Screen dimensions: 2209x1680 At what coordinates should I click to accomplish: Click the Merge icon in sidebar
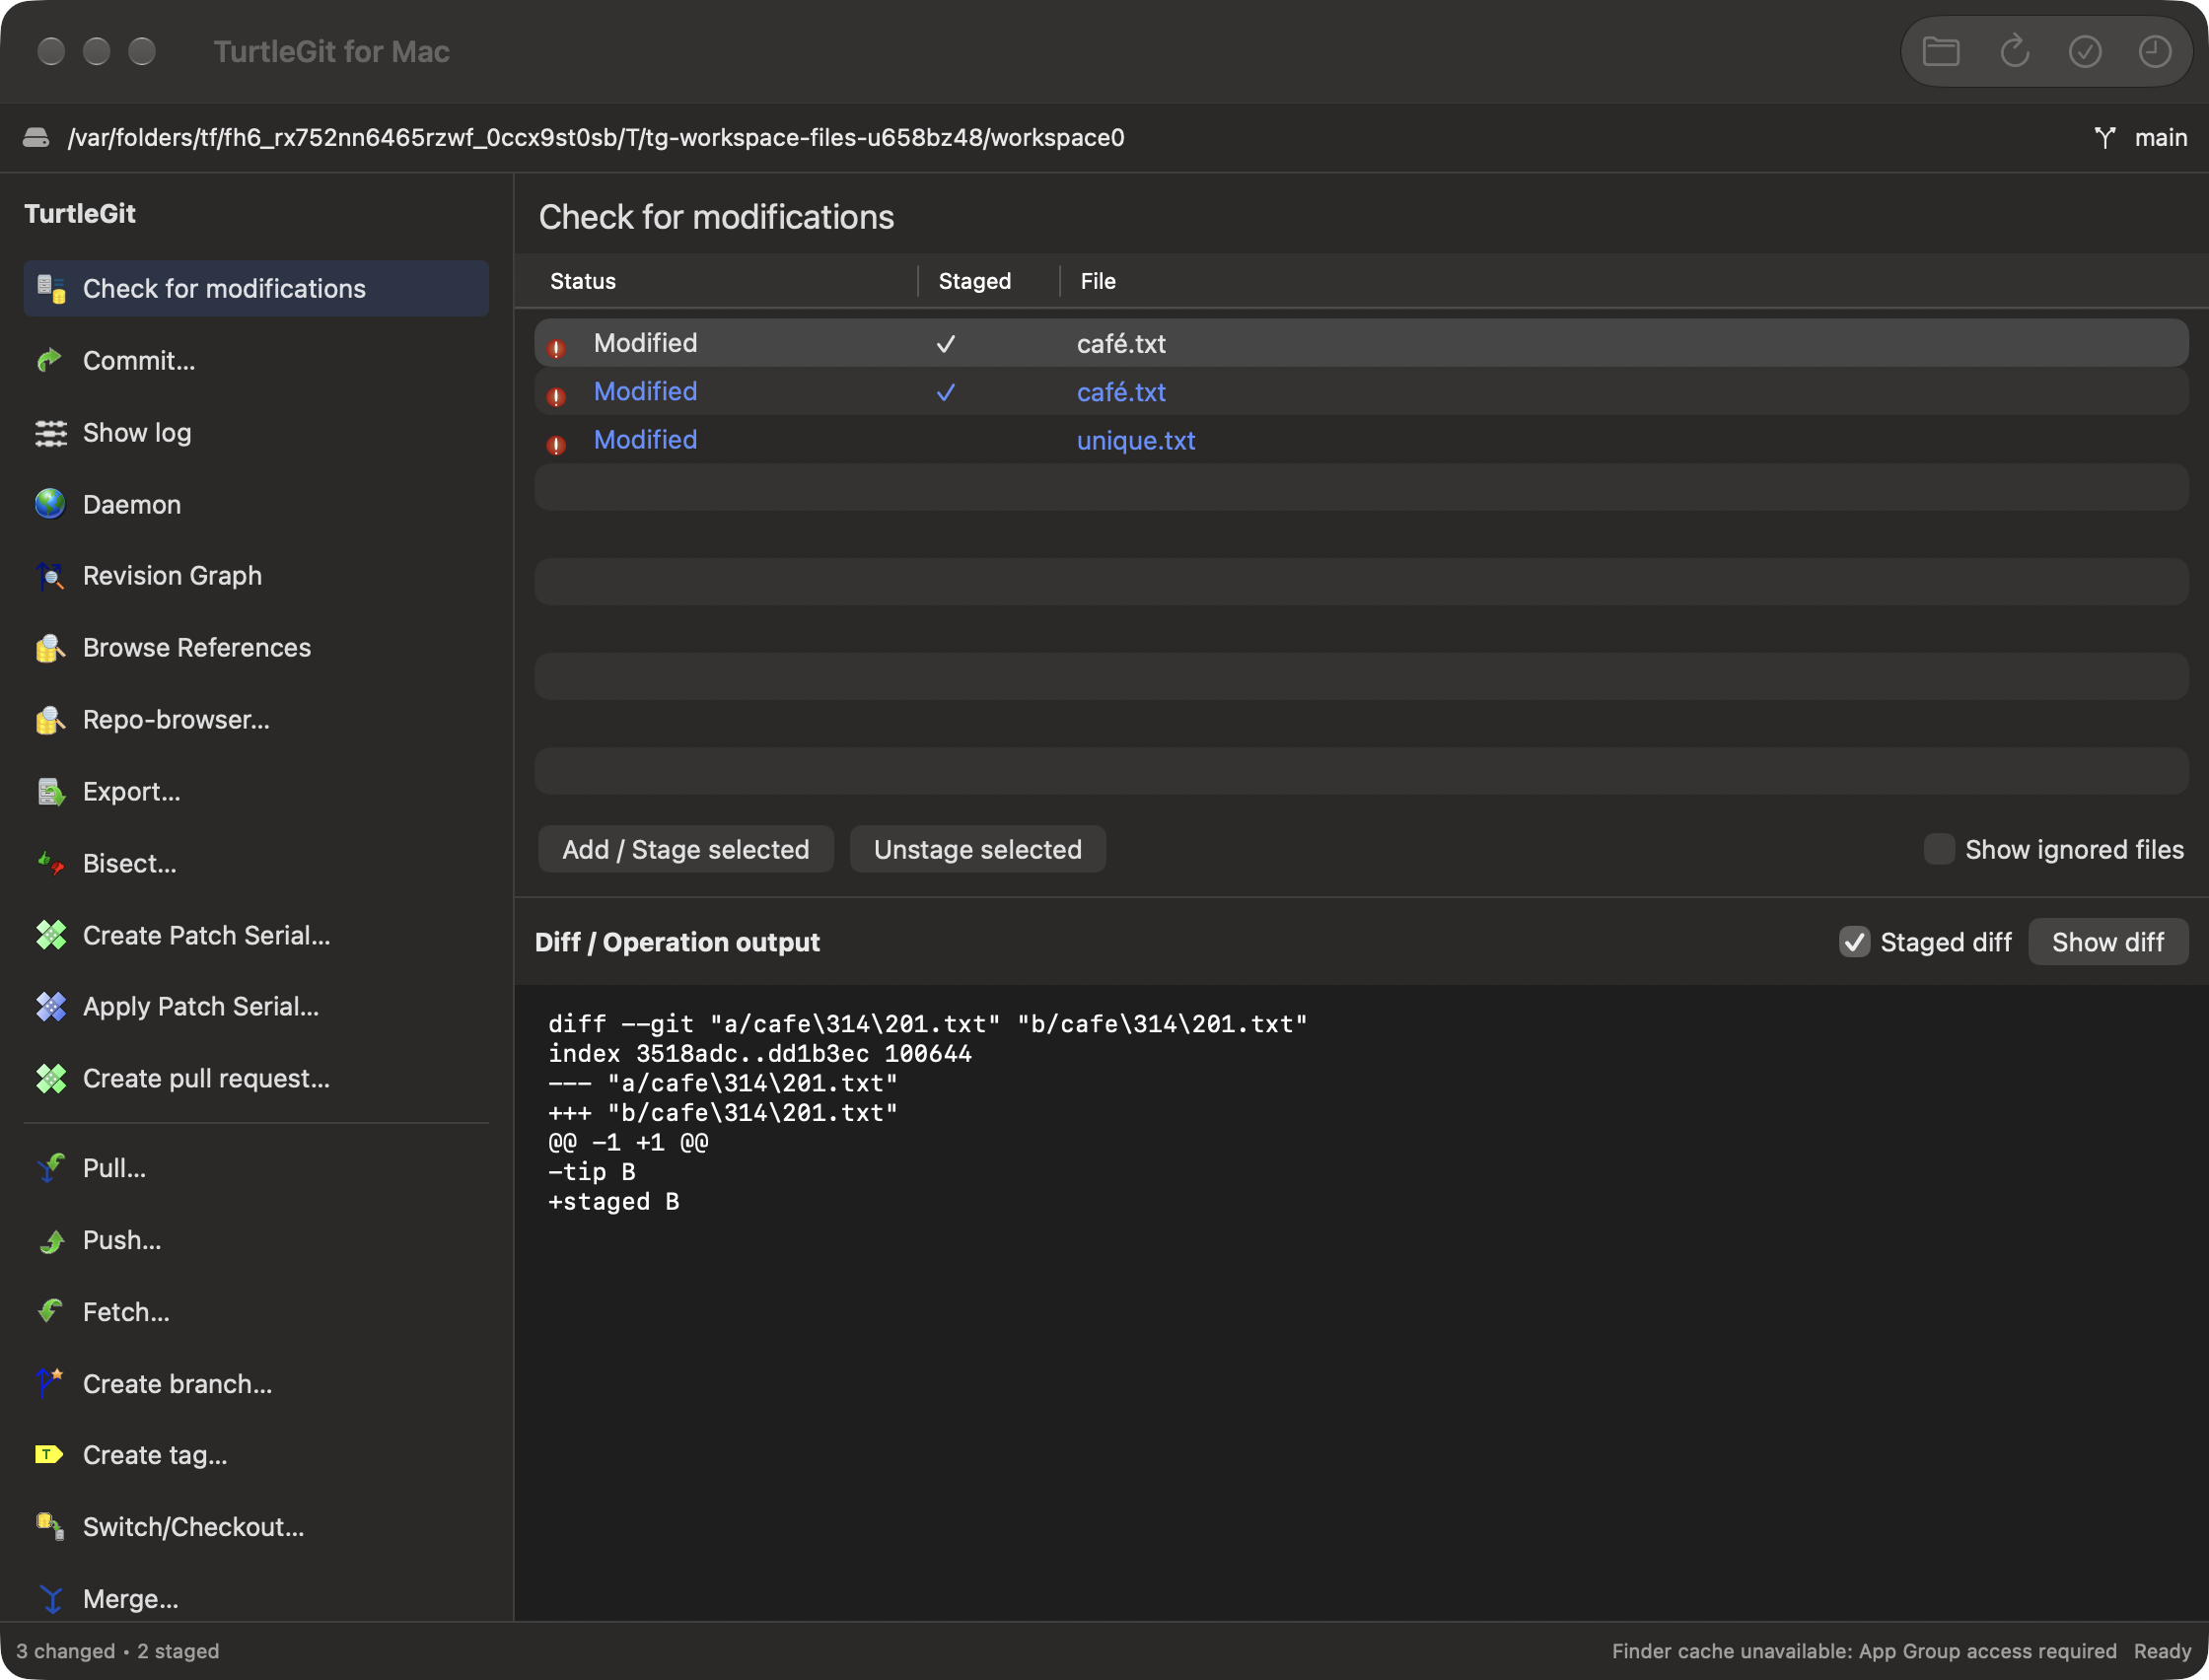pyautogui.click(x=50, y=1598)
